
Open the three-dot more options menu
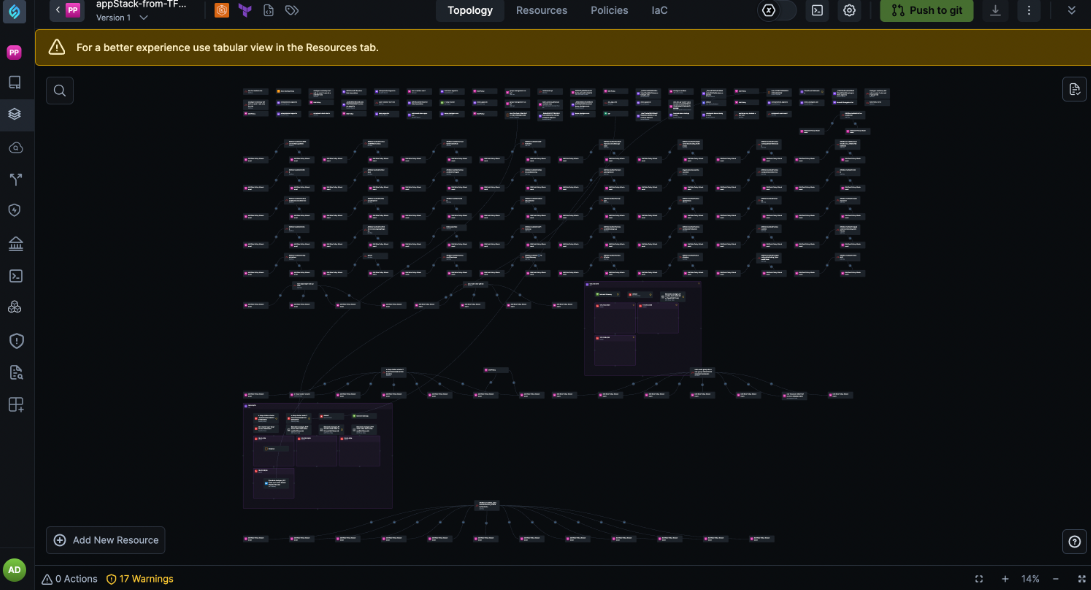[1028, 10]
